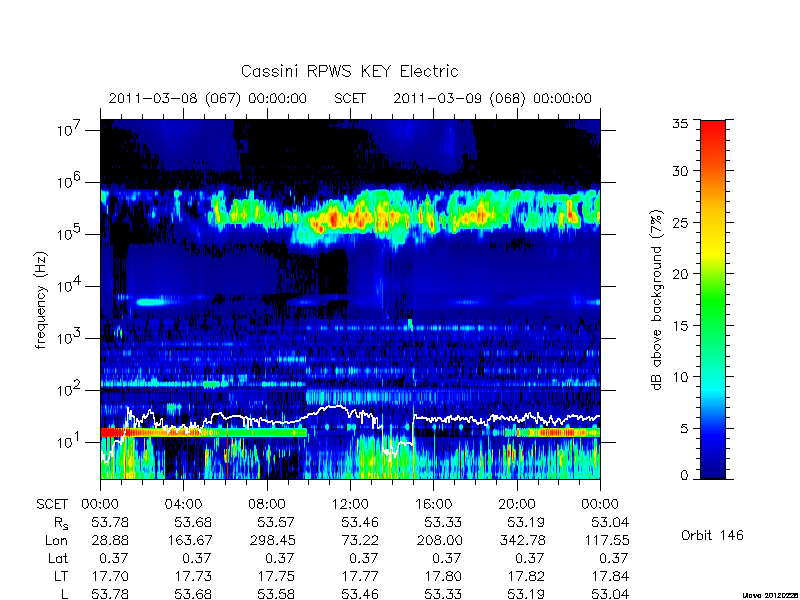This screenshot has height=600, width=800.
Task: Click the Lat value "0.37" under Lon 342.78
Action: [531, 559]
